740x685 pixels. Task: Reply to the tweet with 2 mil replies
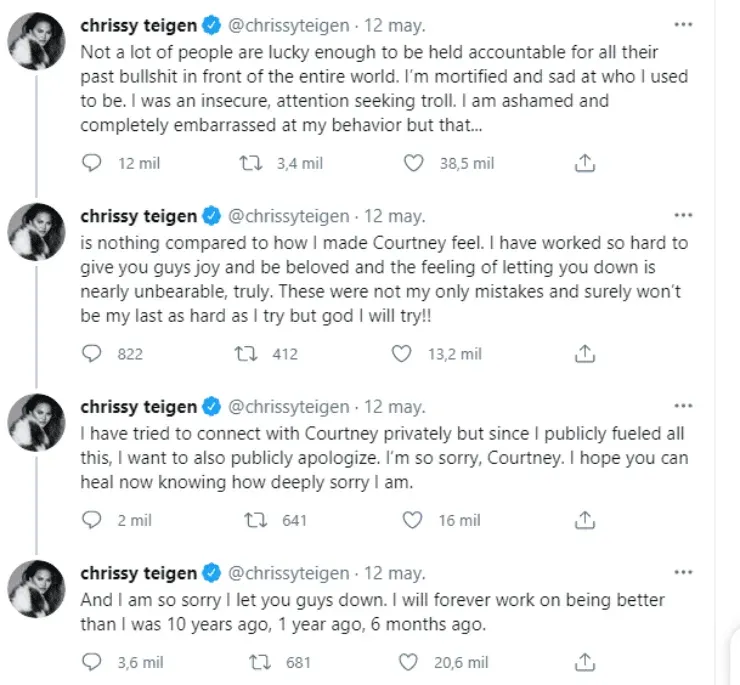pyautogui.click(x=92, y=520)
